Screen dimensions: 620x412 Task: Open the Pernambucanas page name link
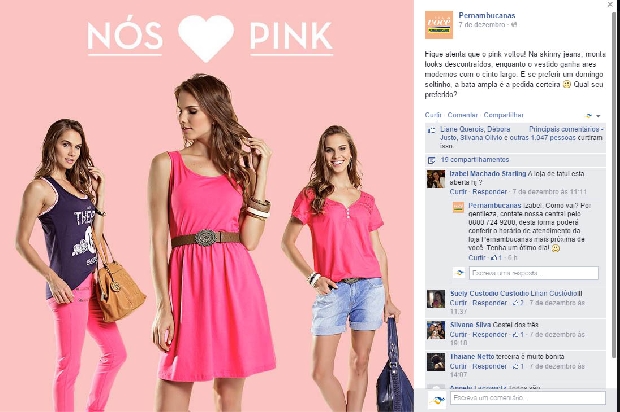(x=487, y=15)
